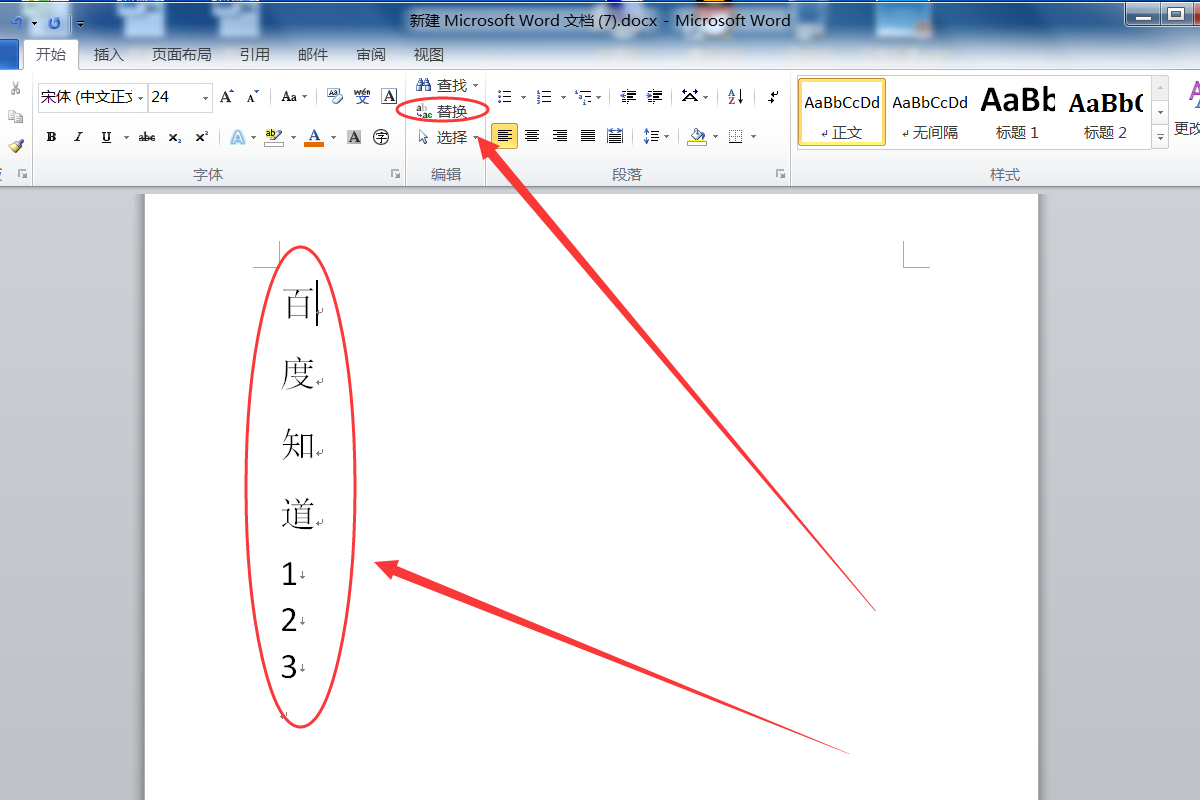This screenshot has width=1200, height=800.
Task: Toggle subscript formatting
Action: (x=174, y=137)
